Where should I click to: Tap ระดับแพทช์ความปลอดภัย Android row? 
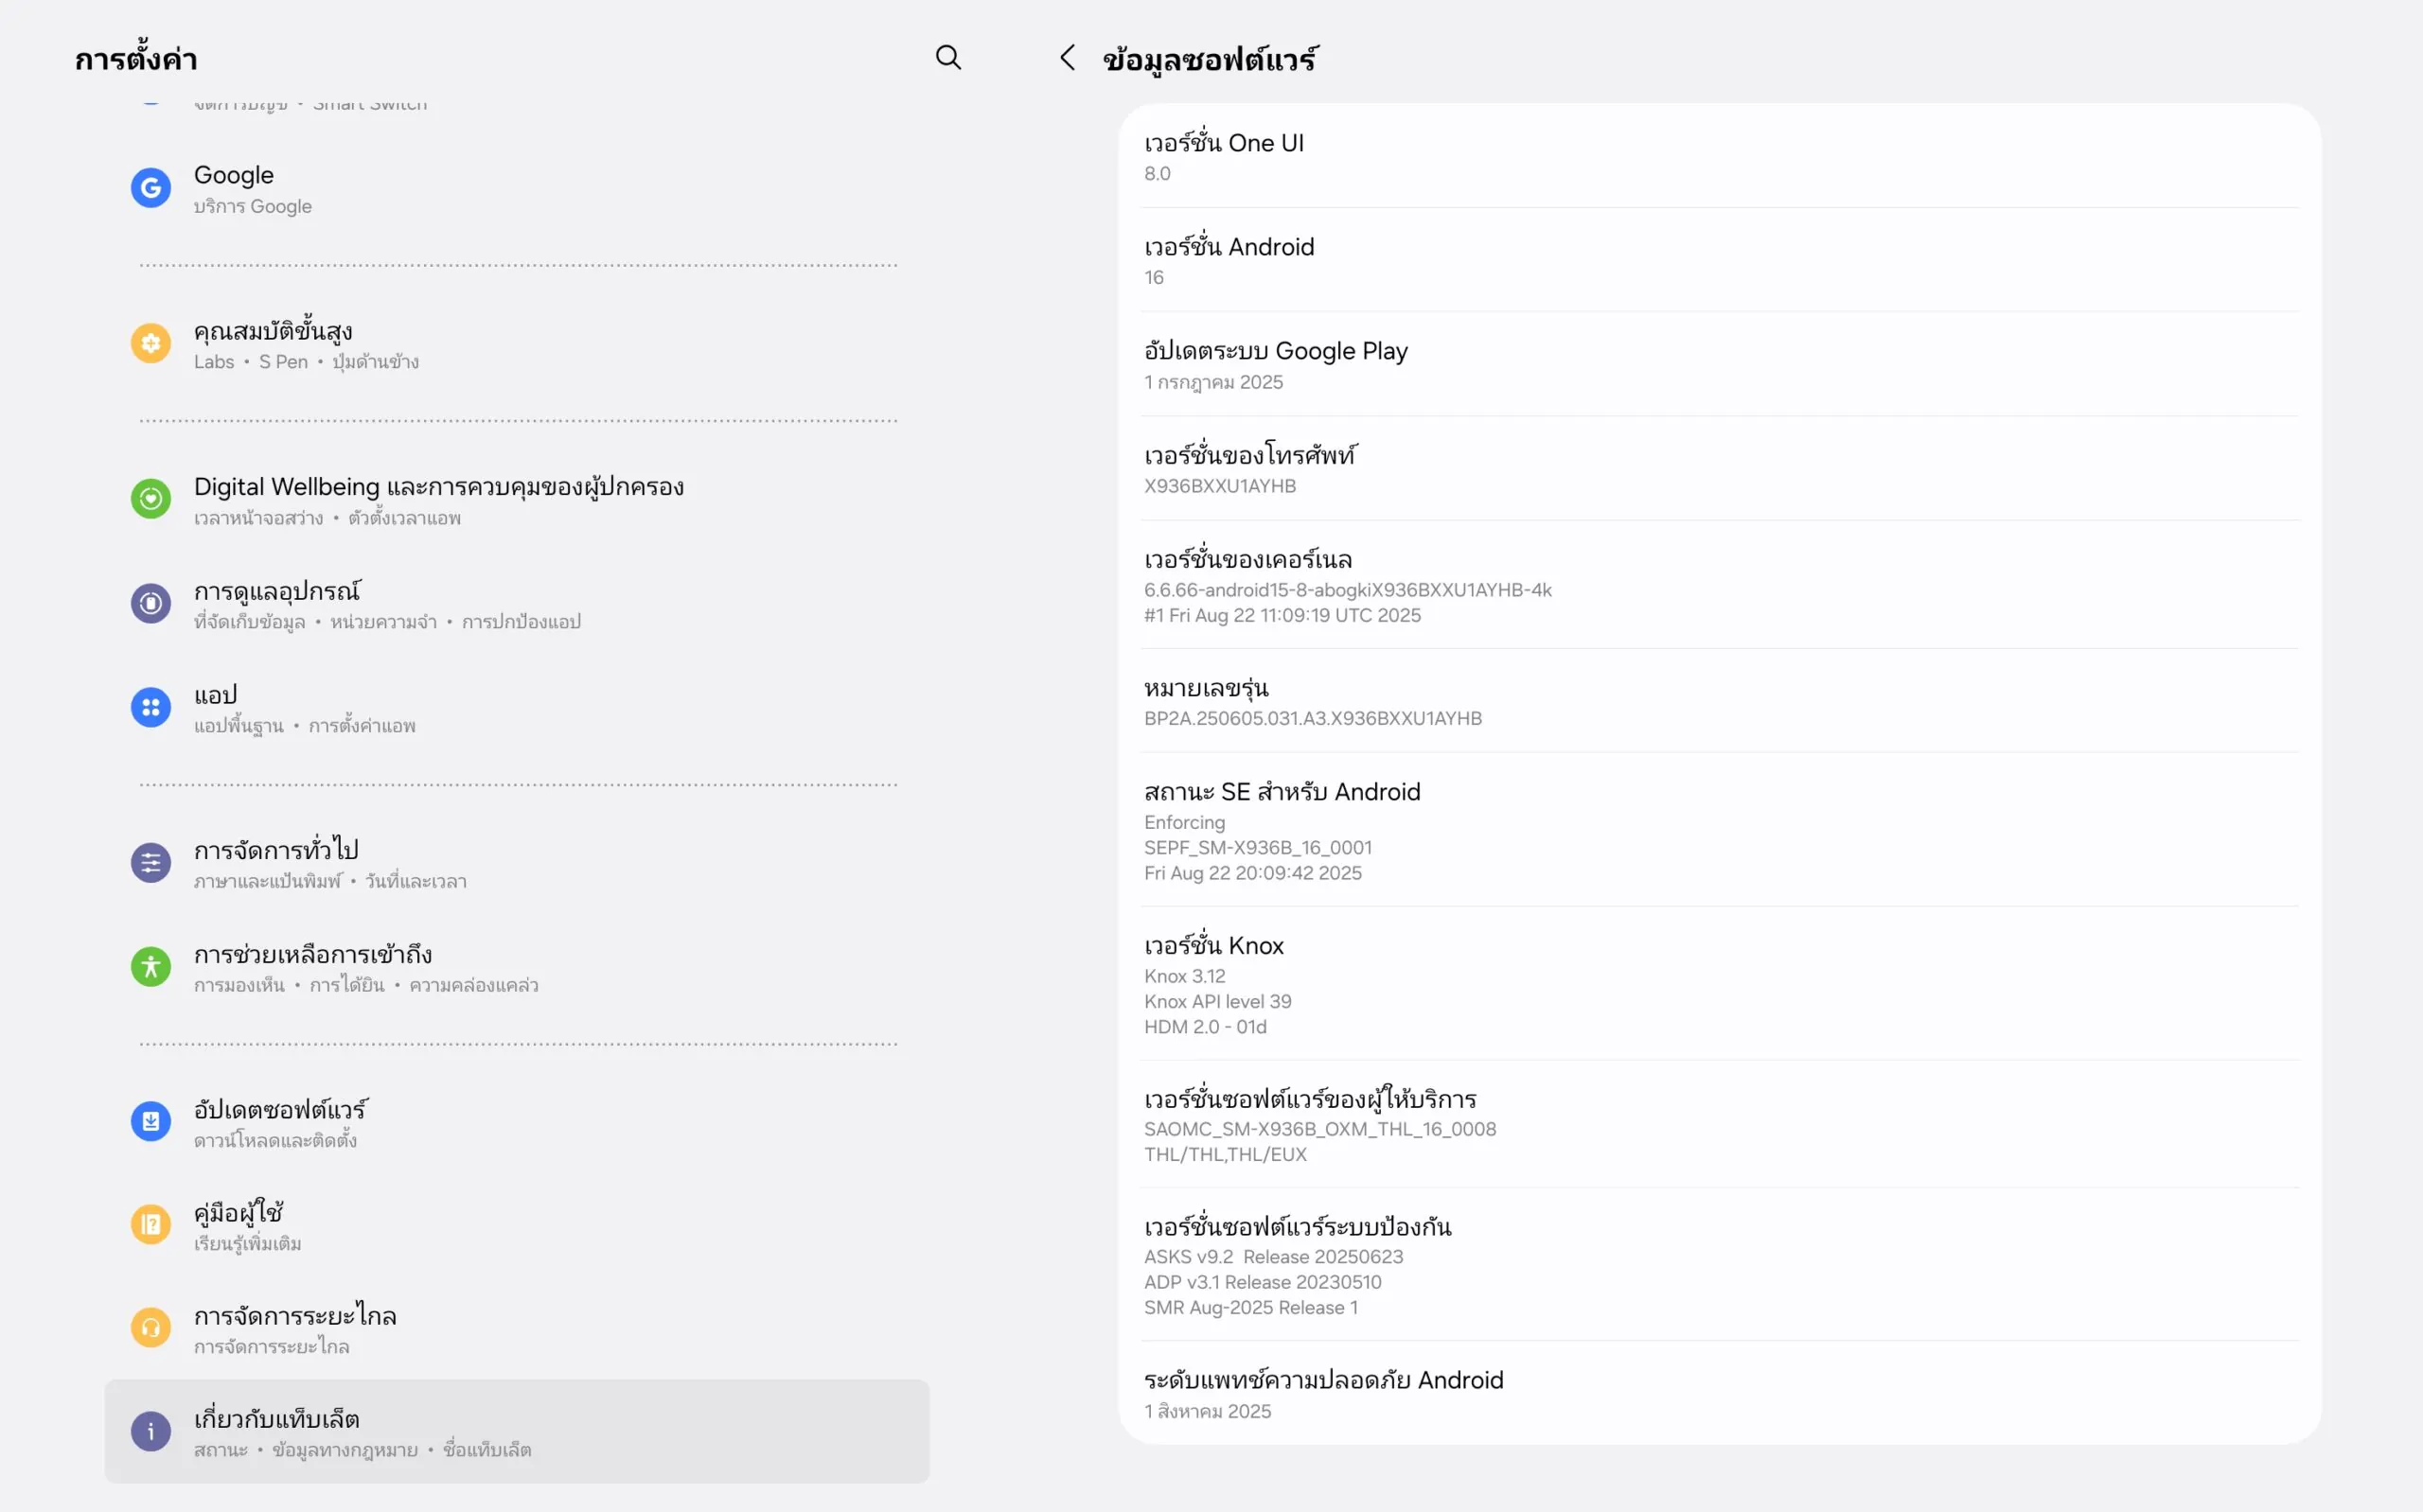click(1720, 1392)
